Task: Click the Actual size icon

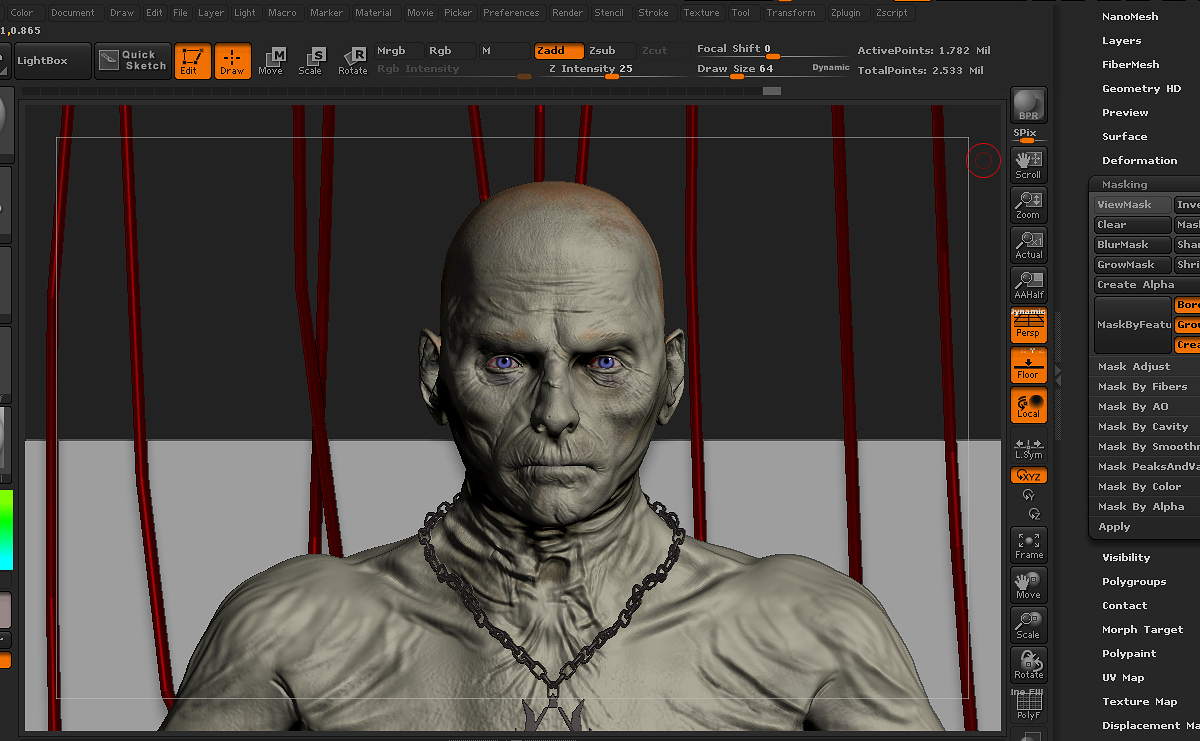Action: click(x=1028, y=245)
